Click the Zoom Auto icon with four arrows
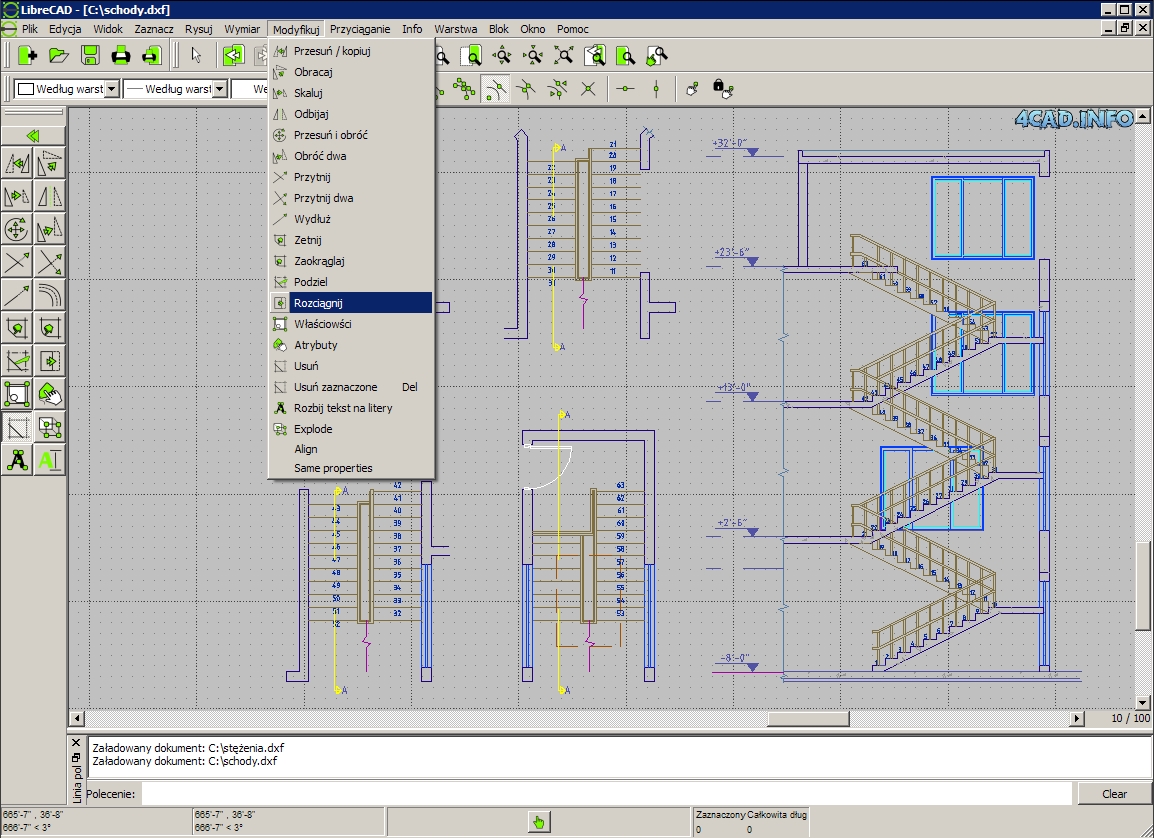This screenshot has height=838, width=1154. [564, 55]
